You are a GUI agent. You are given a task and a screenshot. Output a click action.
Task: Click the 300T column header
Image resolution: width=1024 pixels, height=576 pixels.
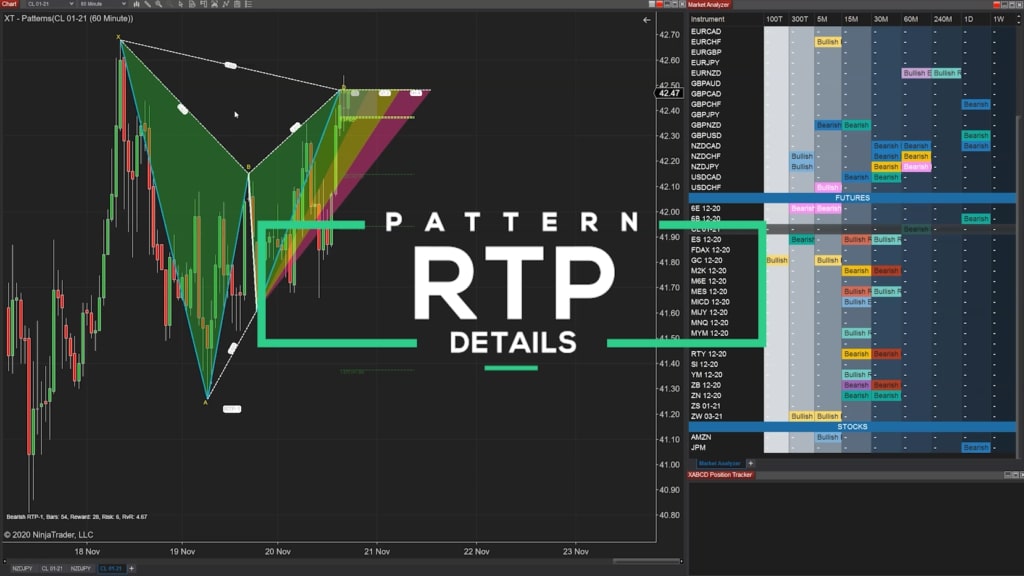point(800,20)
